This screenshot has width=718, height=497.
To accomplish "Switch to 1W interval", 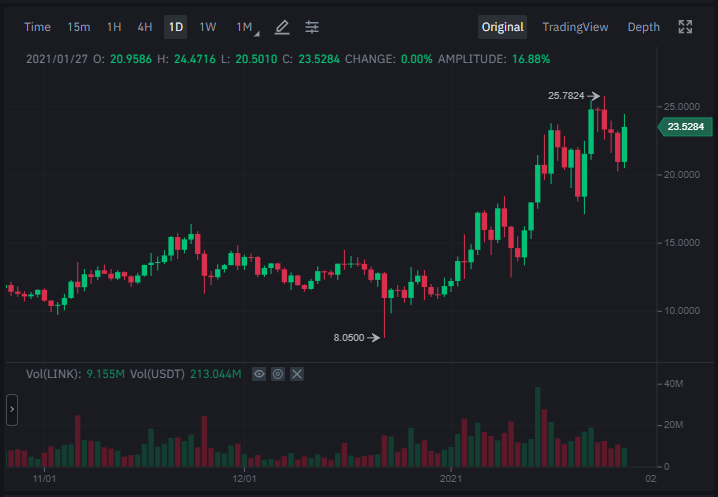I will click(x=207, y=27).
